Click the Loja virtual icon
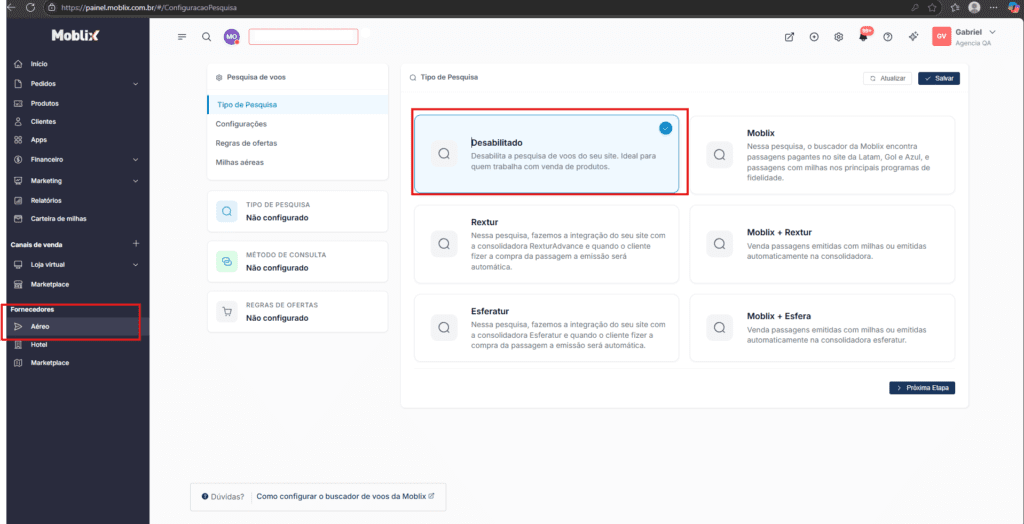This screenshot has width=1024, height=524. (x=18, y=265)
